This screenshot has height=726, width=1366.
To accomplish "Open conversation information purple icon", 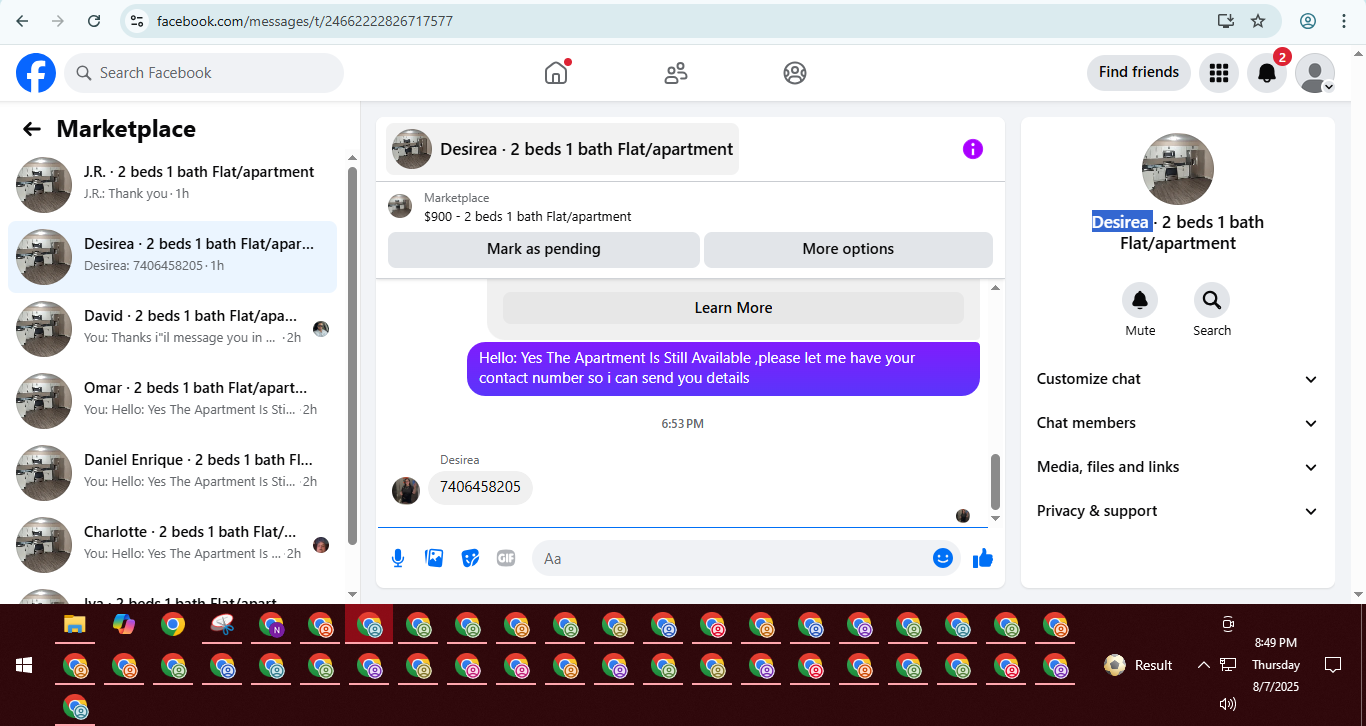I will point(973,149).
